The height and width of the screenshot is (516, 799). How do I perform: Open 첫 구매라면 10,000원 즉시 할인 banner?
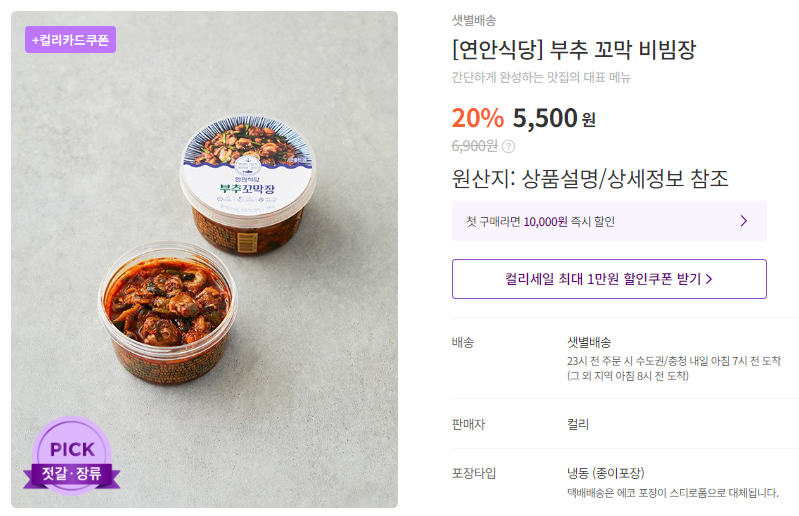click(609, 221)
